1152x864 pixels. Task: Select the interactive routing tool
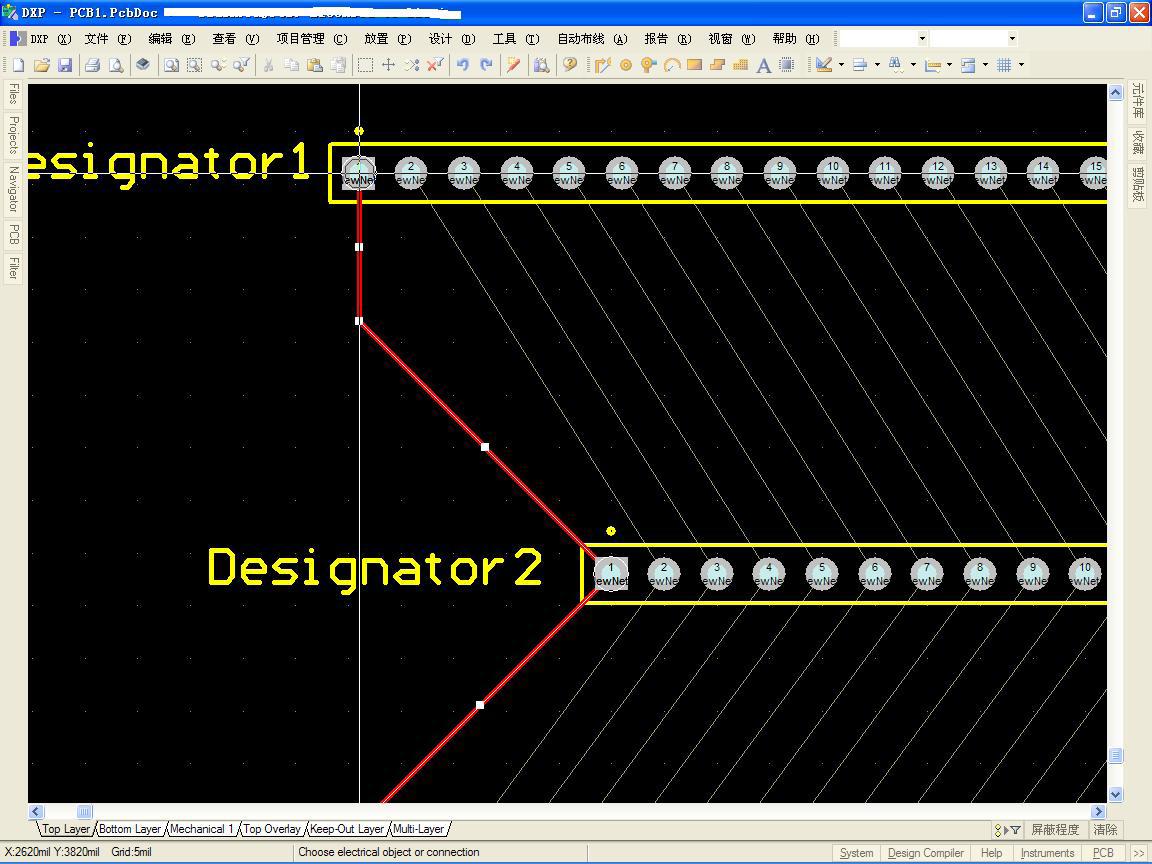tap(602, 65)
